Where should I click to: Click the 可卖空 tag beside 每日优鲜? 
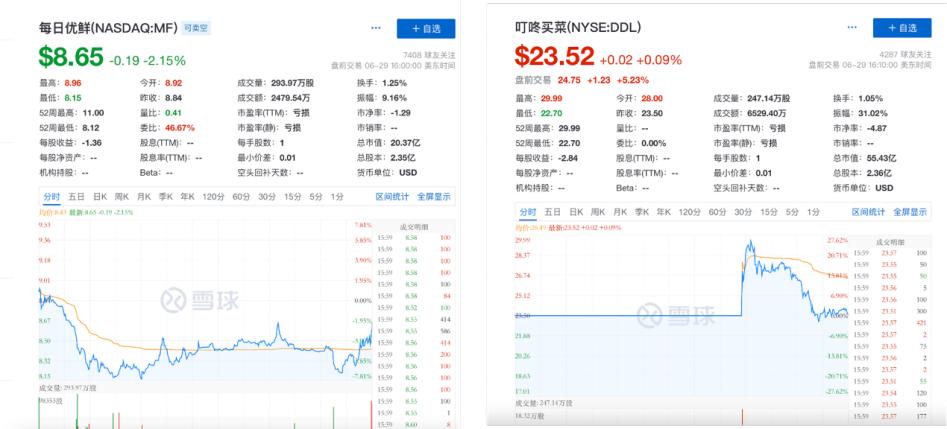196,28
